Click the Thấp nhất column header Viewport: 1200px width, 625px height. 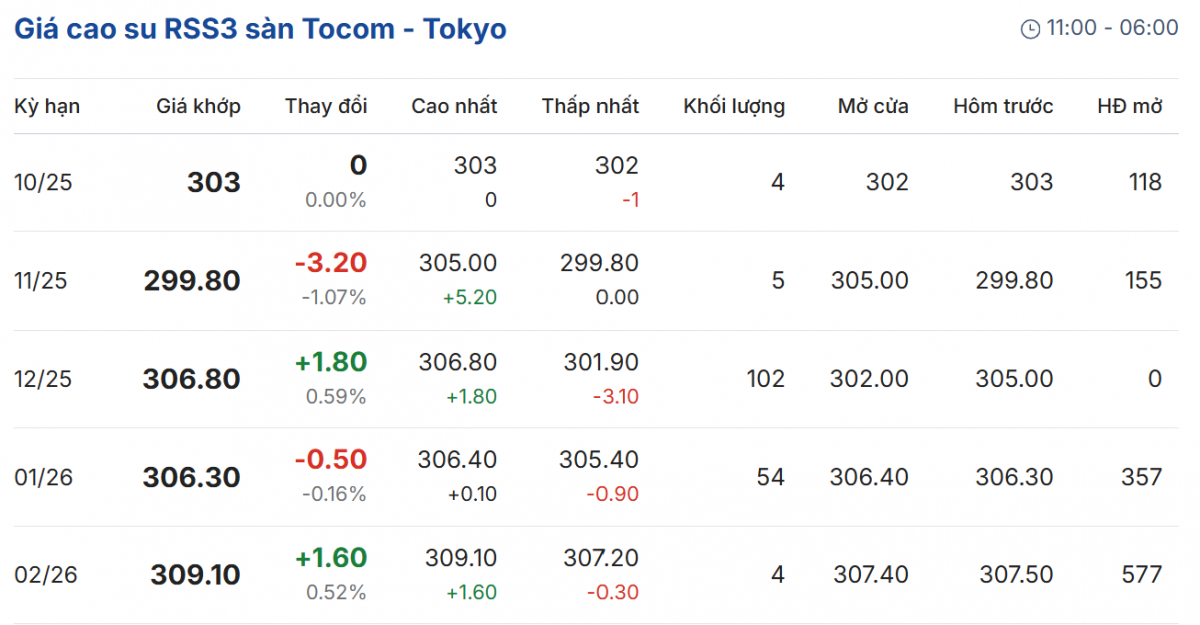pyautogui.click(x=590, y=106)
